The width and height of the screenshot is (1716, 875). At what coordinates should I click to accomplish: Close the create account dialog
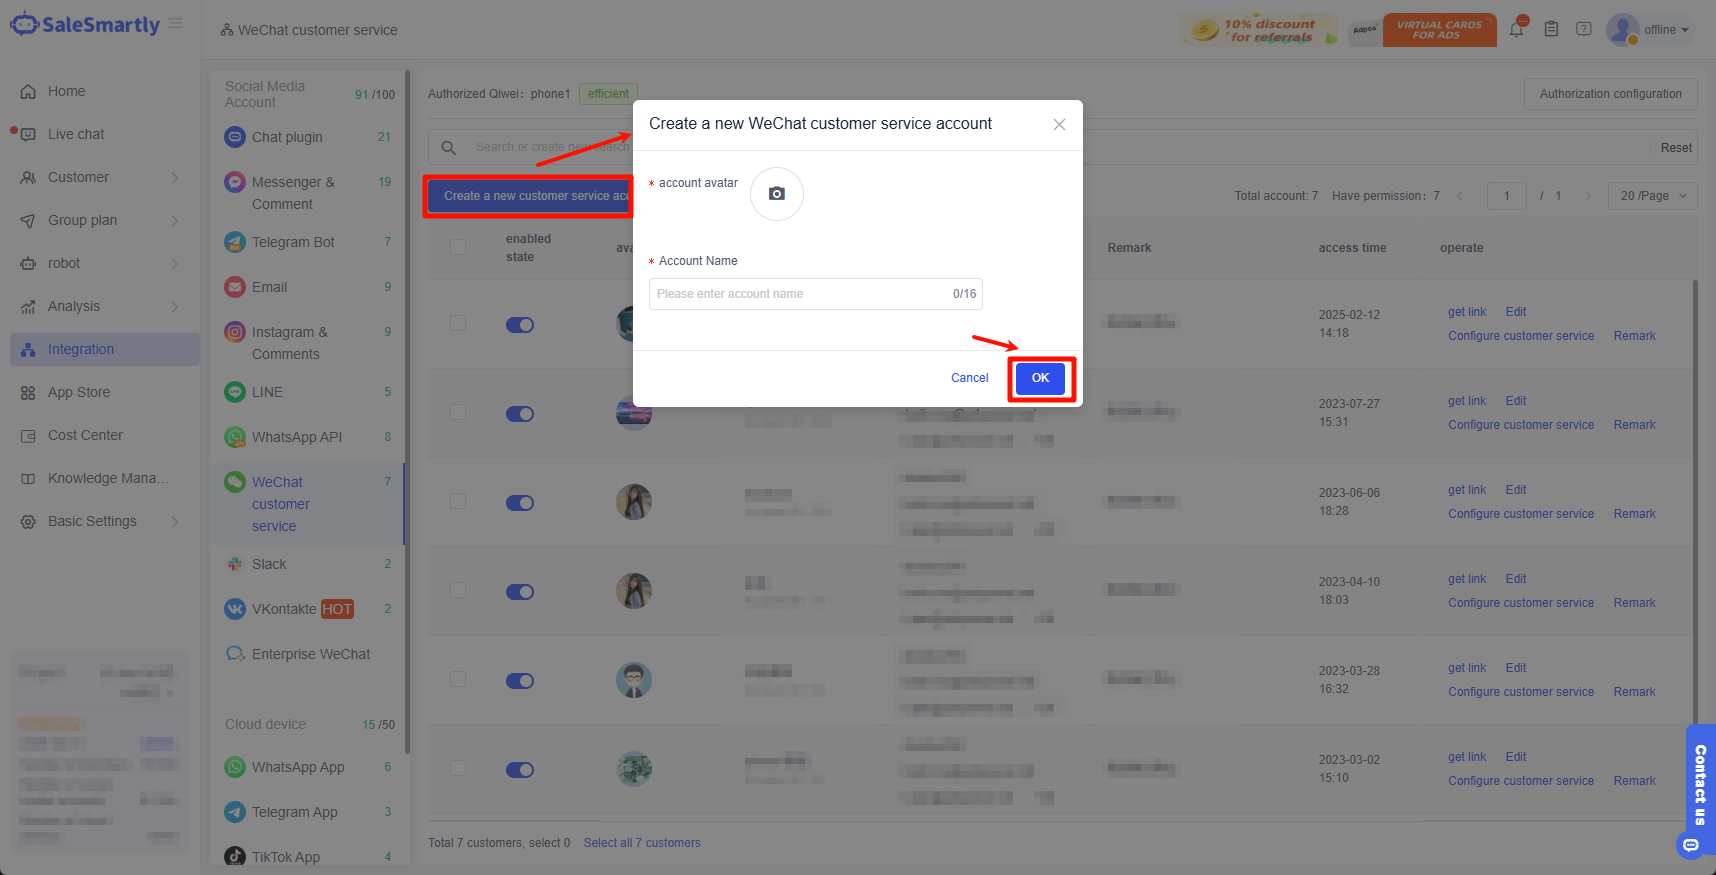[x=1059, y=125]
